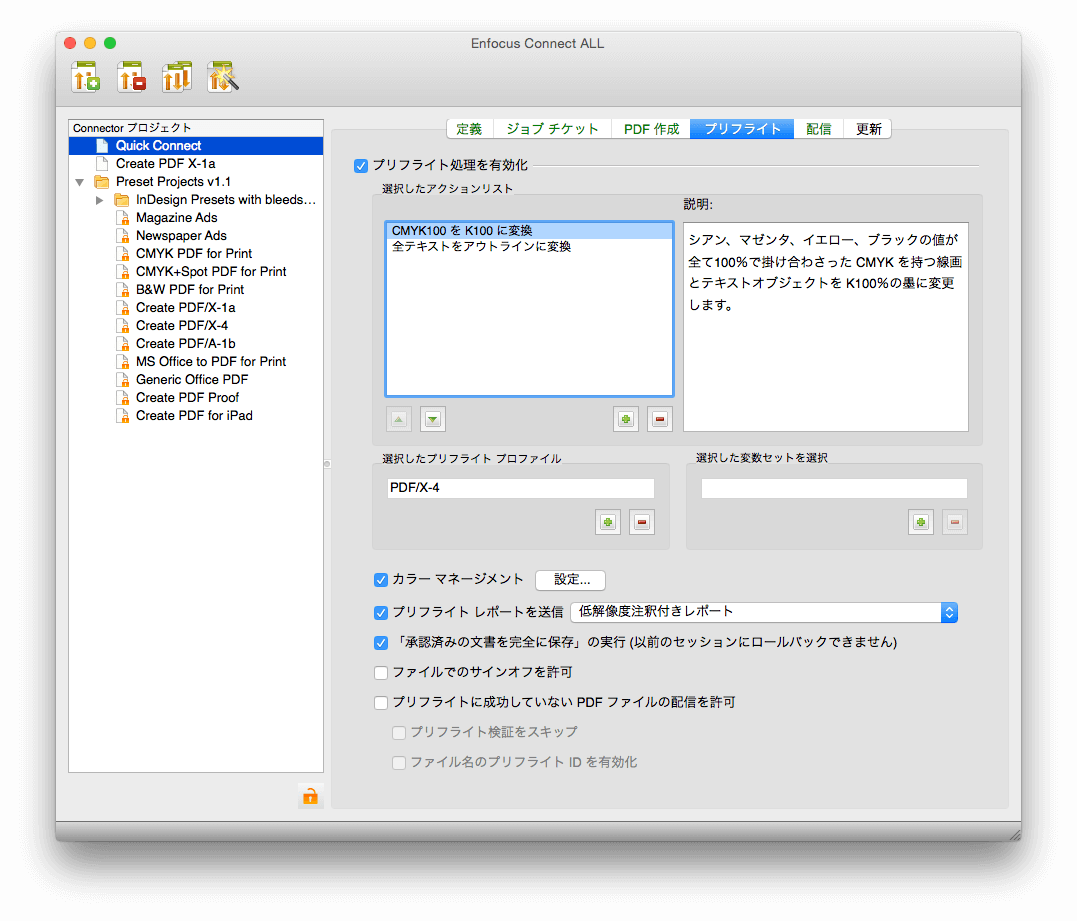Image resolution: width=1077 pixels, height=921 pixels.
Task: Add a preflight profile with the green plus
Action: coord(608,522)
